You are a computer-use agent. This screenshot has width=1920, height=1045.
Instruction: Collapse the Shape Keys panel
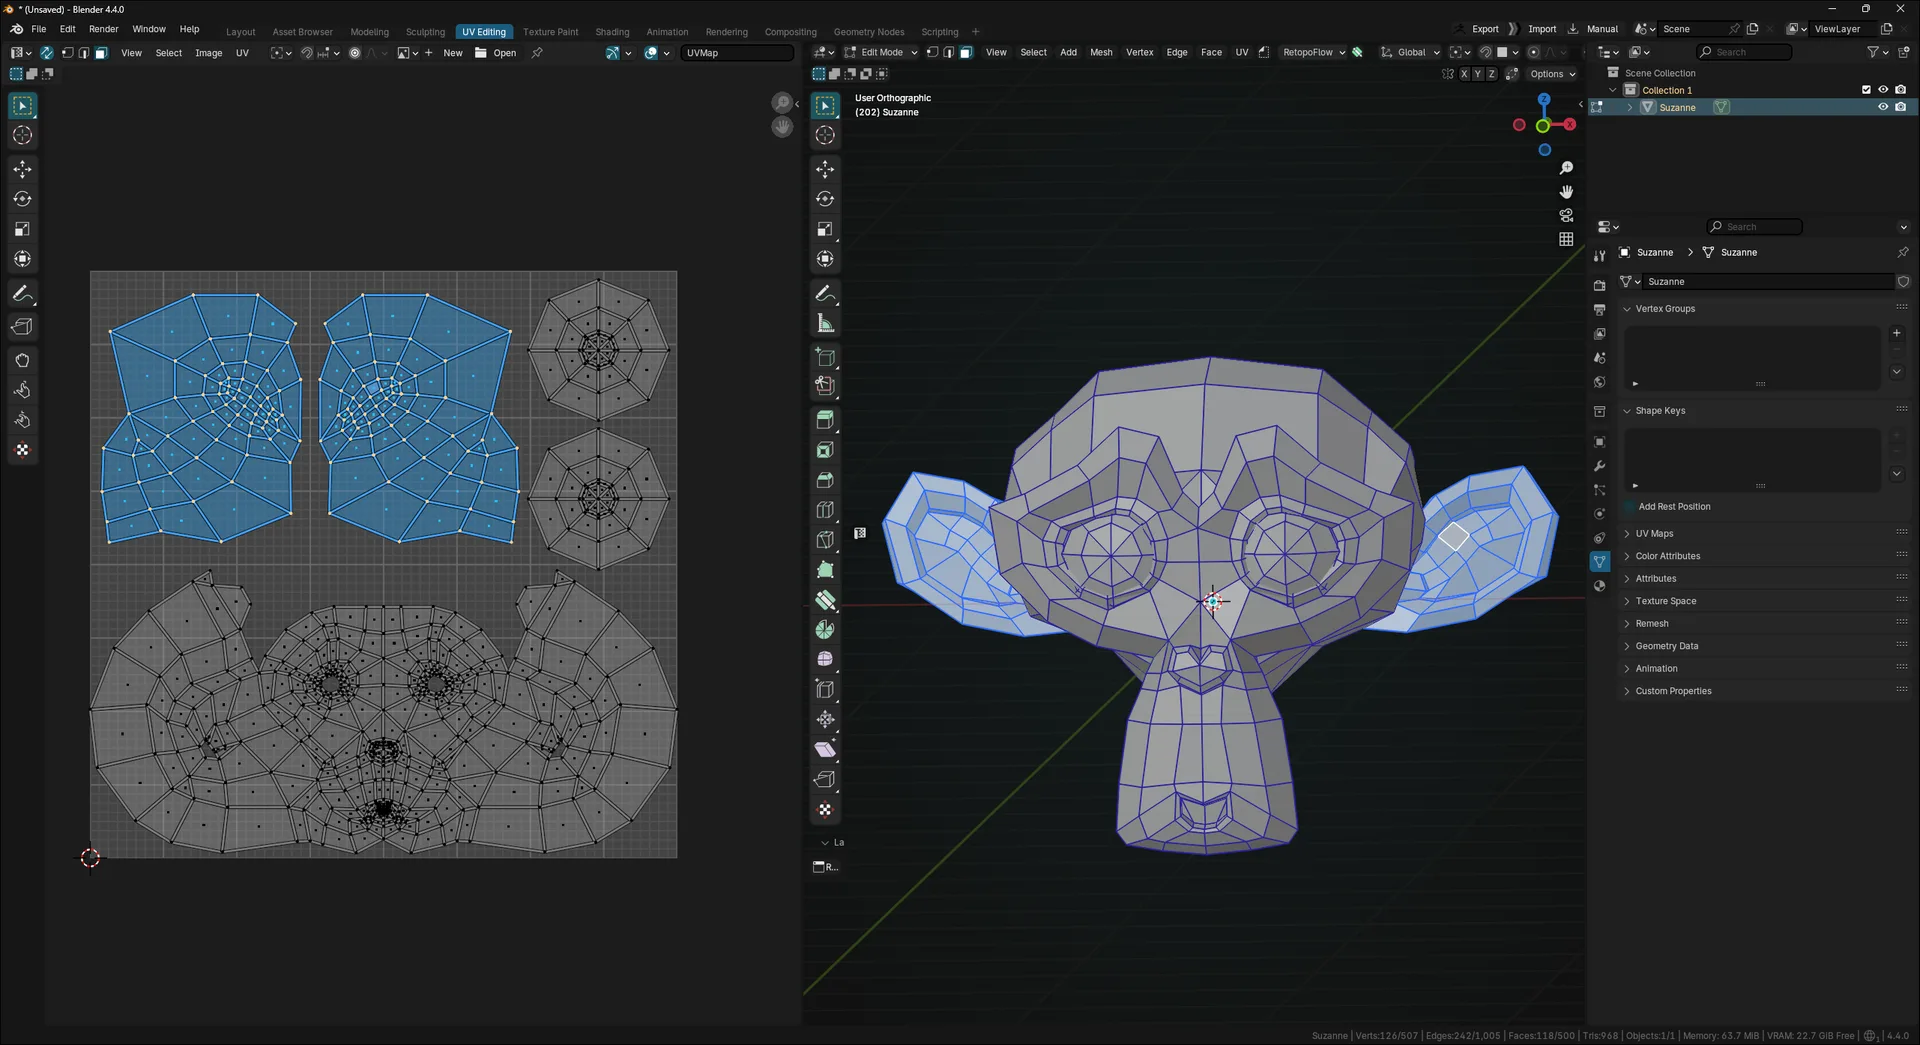pyautogui.click(x=1627, y=411)
